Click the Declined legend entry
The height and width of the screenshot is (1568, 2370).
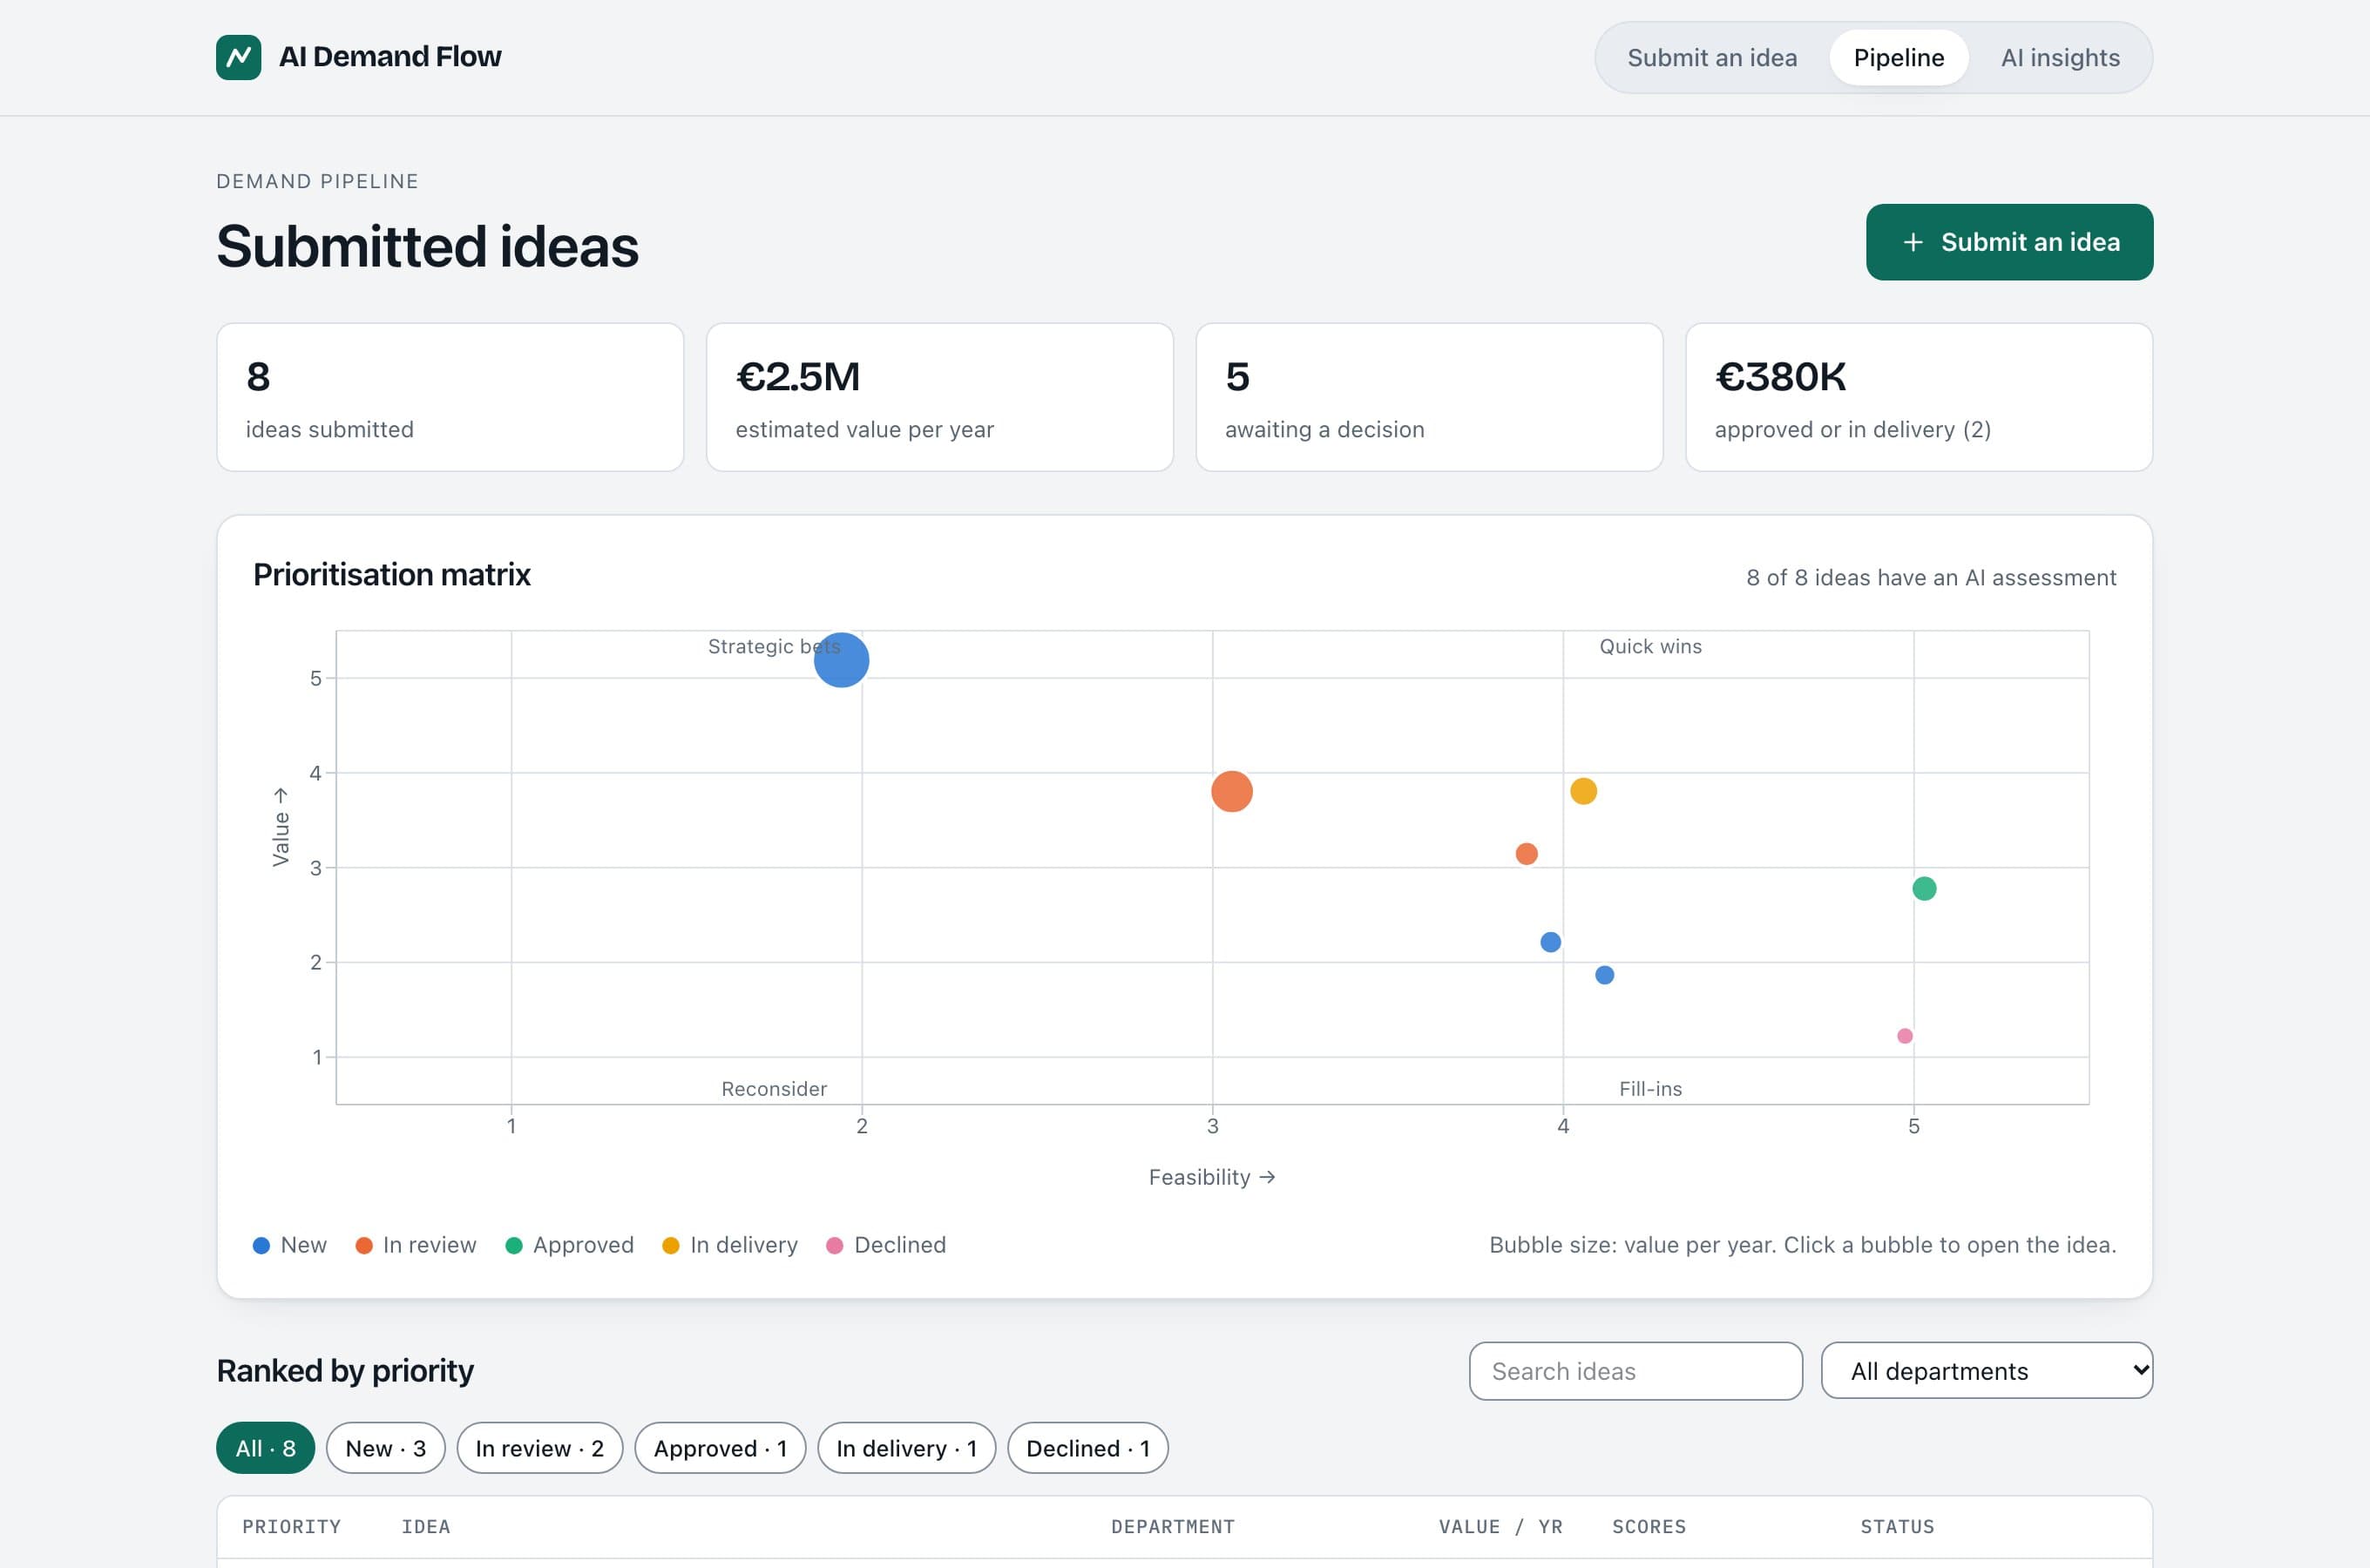(886, 1245)
